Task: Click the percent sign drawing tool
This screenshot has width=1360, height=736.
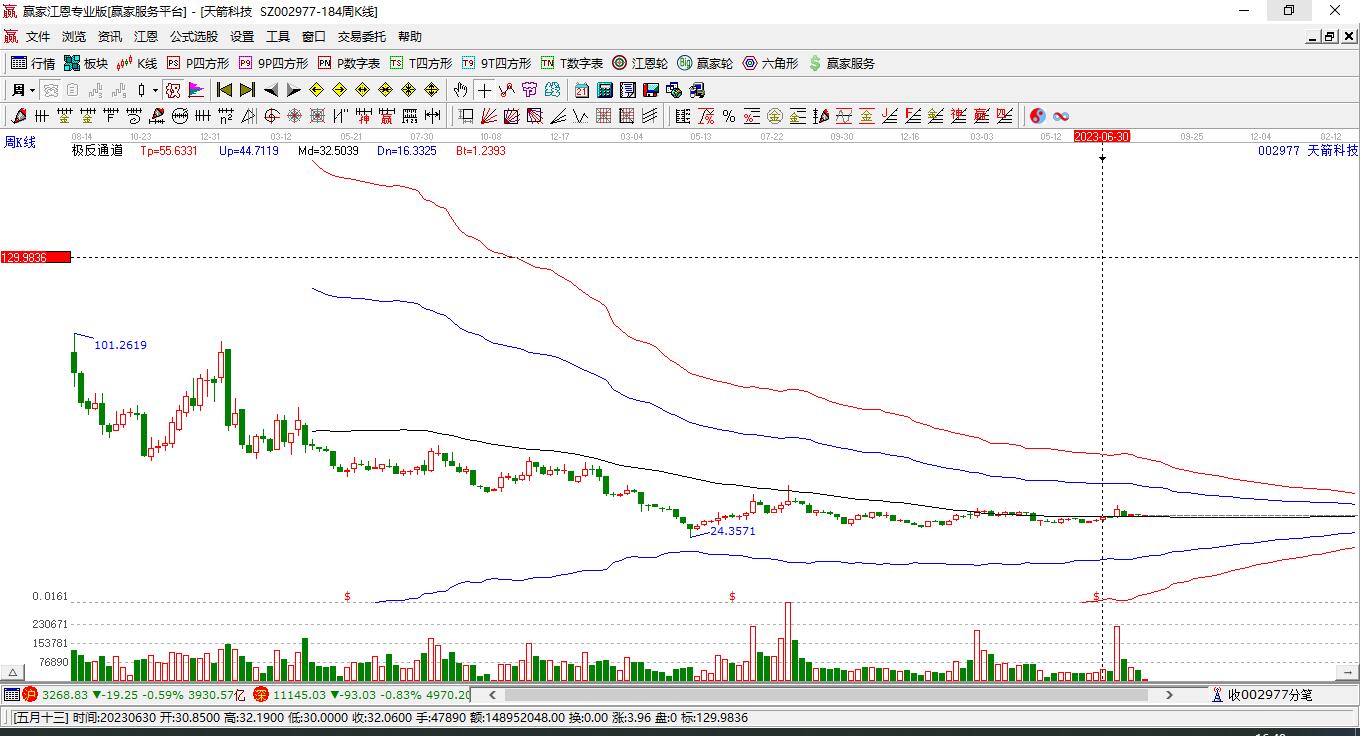Action: click(729, 116)
